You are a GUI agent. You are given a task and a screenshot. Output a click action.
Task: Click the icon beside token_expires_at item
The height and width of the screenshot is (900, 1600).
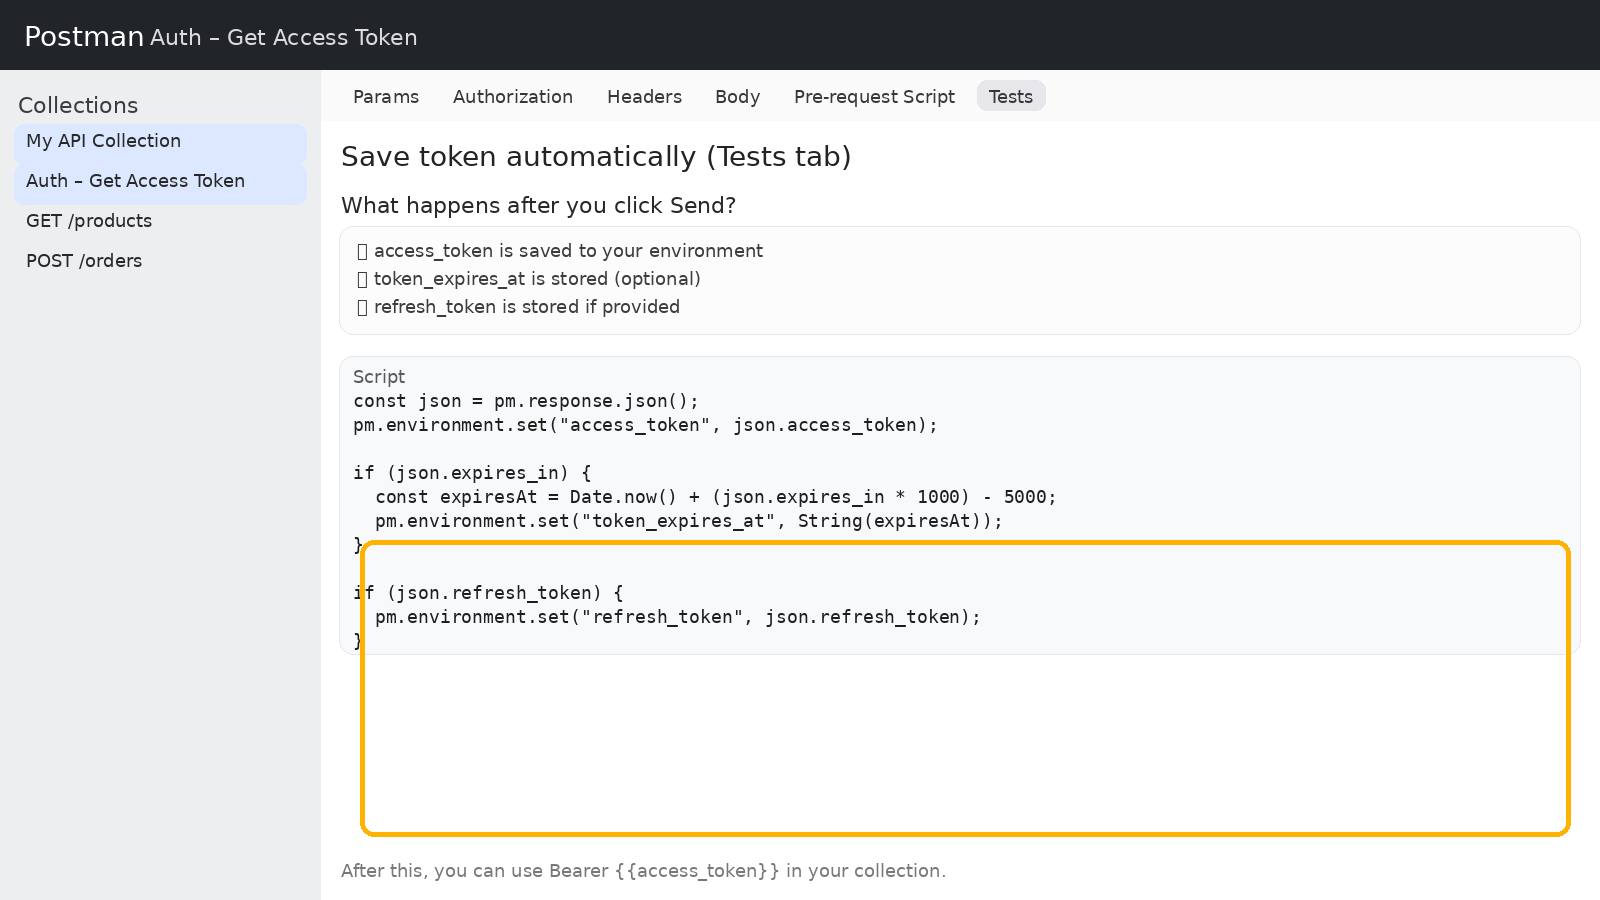[363, 280]
